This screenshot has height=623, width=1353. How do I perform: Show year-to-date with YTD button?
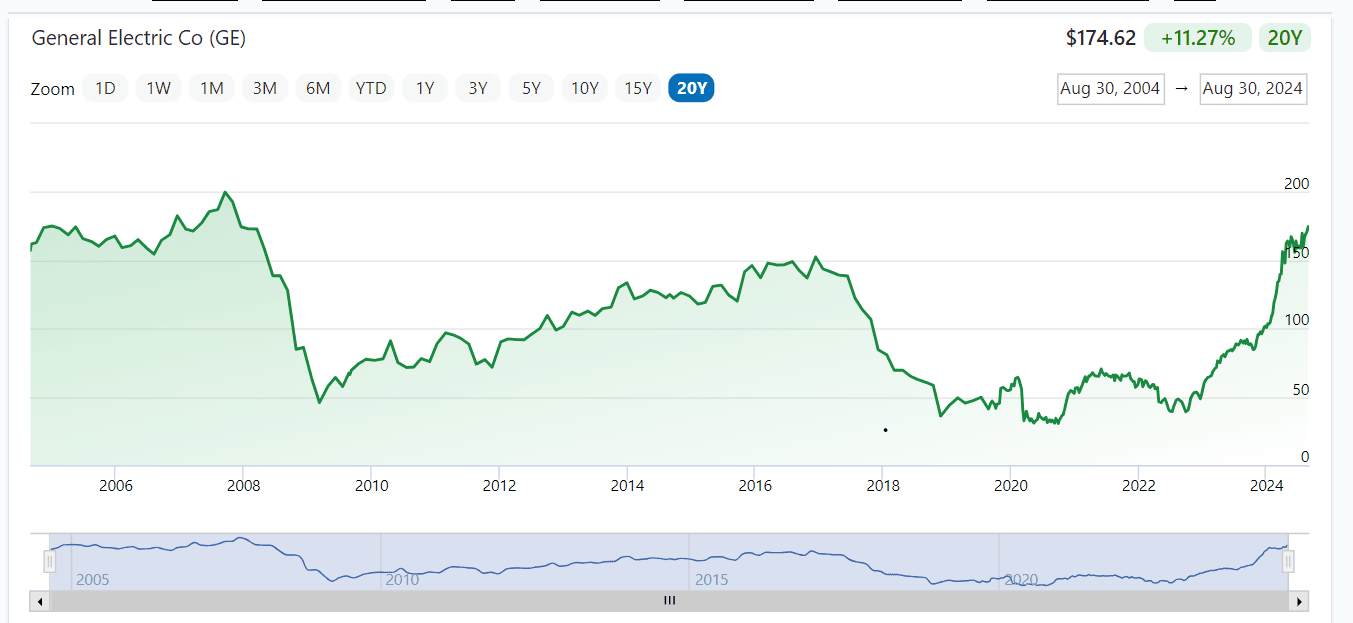click(x=371, y=89)
